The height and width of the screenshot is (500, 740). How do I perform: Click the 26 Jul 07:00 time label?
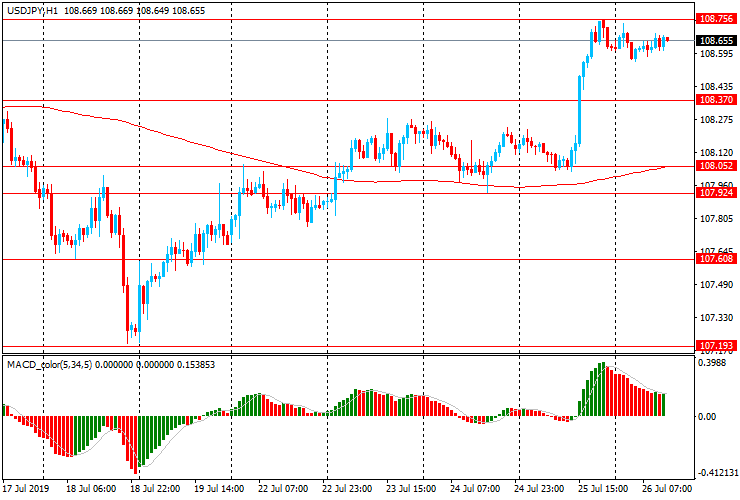(667, 488)
